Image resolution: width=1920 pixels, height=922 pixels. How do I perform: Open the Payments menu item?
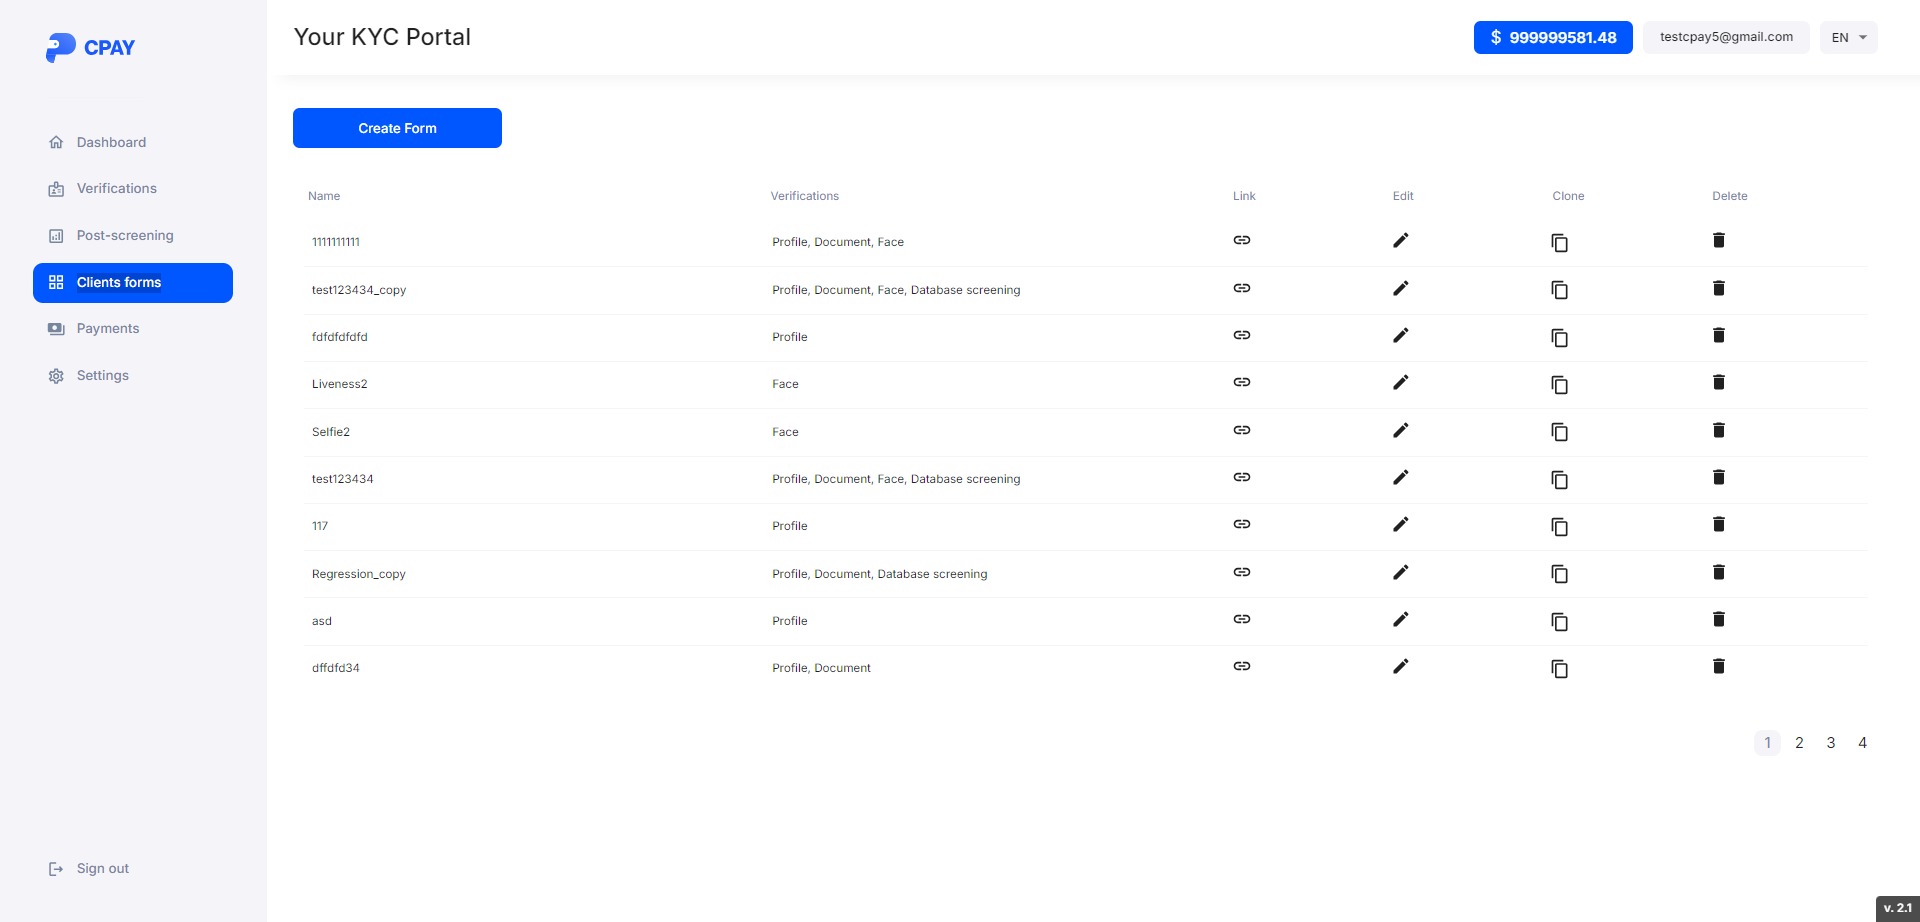coord(108,328)
